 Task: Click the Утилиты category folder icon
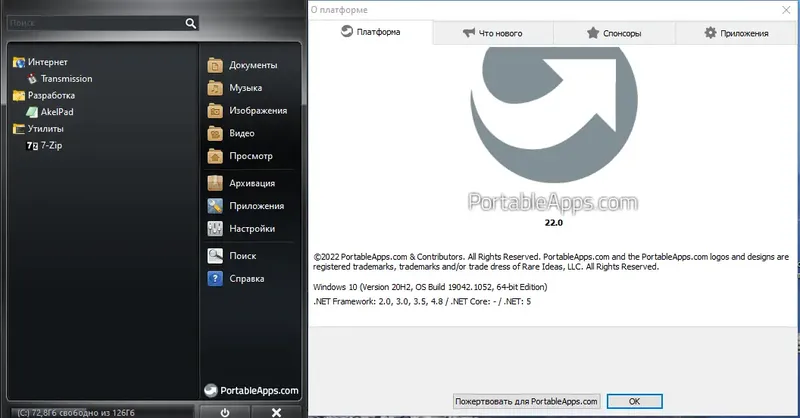19,129
